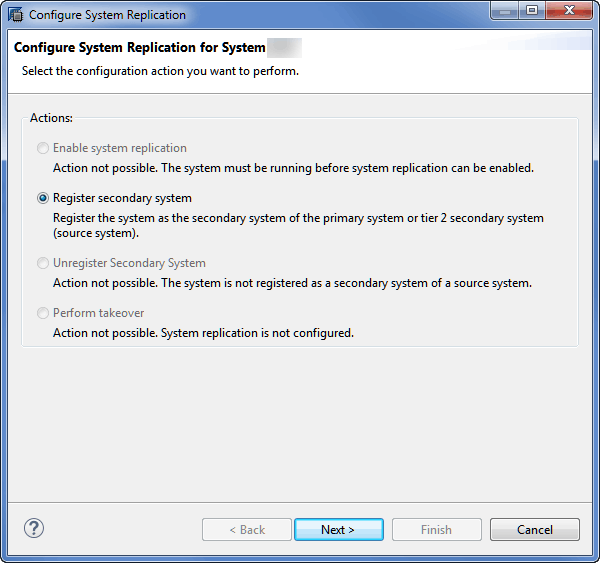The height and width of the screenshot is (563, 600).
Task: Pick the Unregister Secondary System radio button
Action: [x=43, y=263]
